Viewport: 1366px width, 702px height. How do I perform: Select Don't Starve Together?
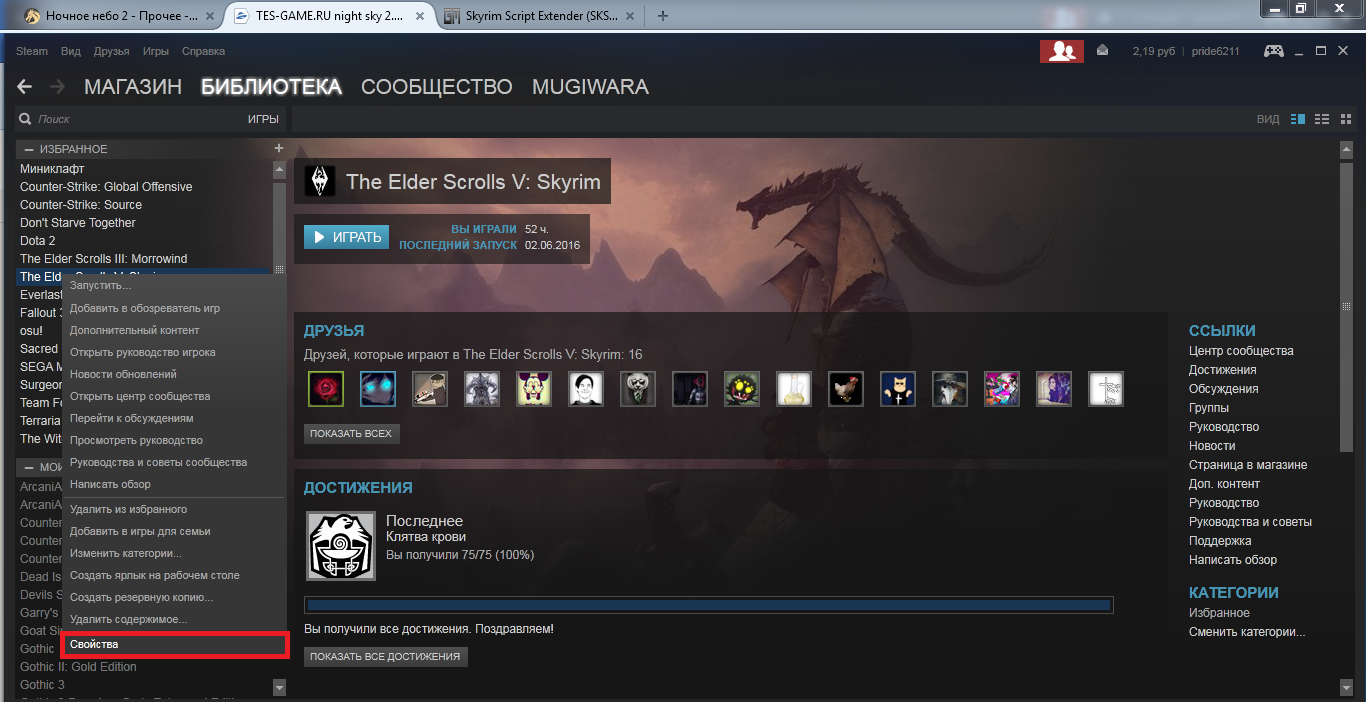(x=78, y=223)
